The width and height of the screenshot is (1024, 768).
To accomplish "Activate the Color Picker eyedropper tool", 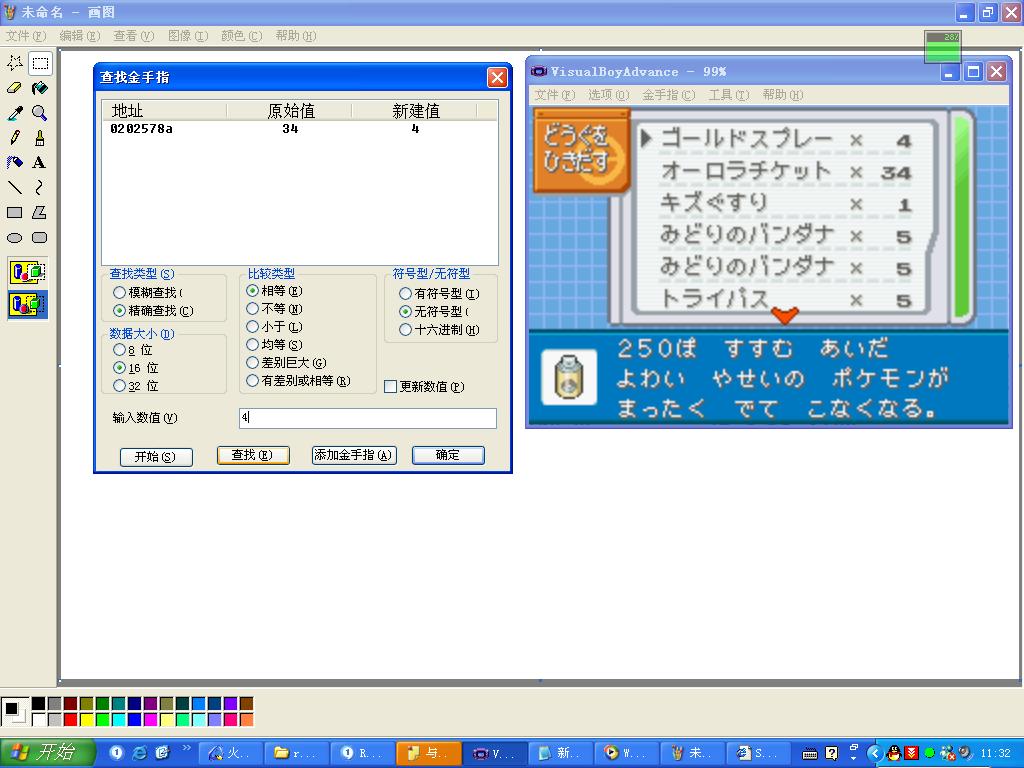I will coord(15,113).
